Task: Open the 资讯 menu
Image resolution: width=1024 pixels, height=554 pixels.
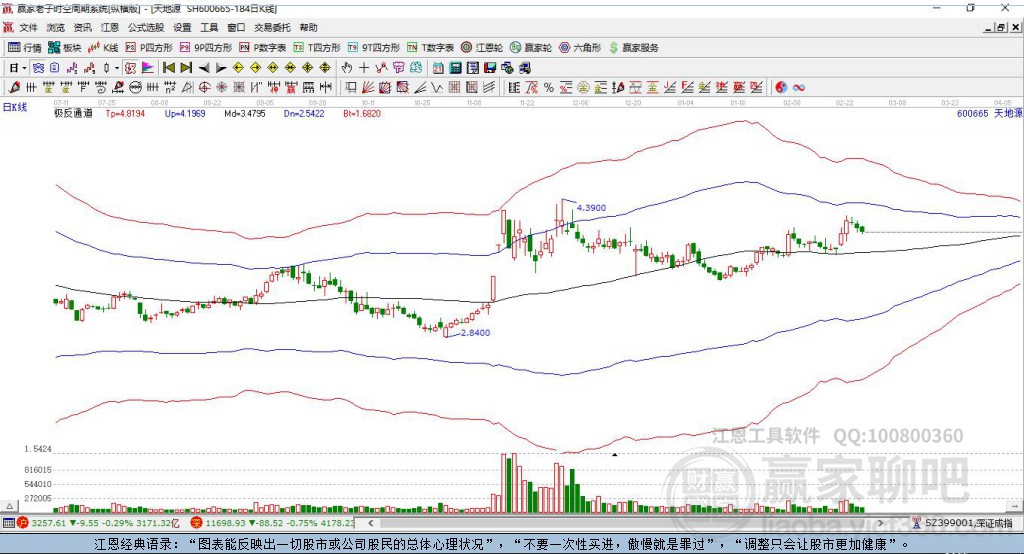Action: click(x=82, y=27)
